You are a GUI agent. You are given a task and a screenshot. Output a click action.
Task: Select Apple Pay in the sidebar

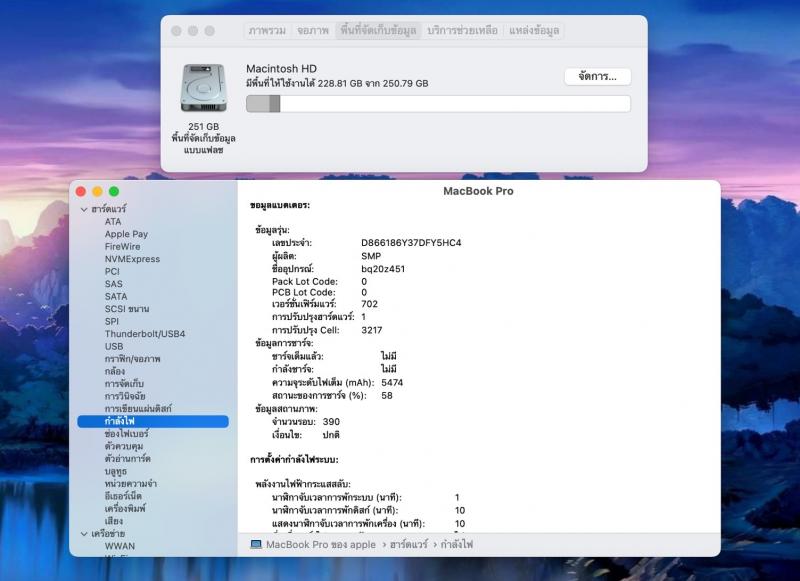tap(126, 234)
